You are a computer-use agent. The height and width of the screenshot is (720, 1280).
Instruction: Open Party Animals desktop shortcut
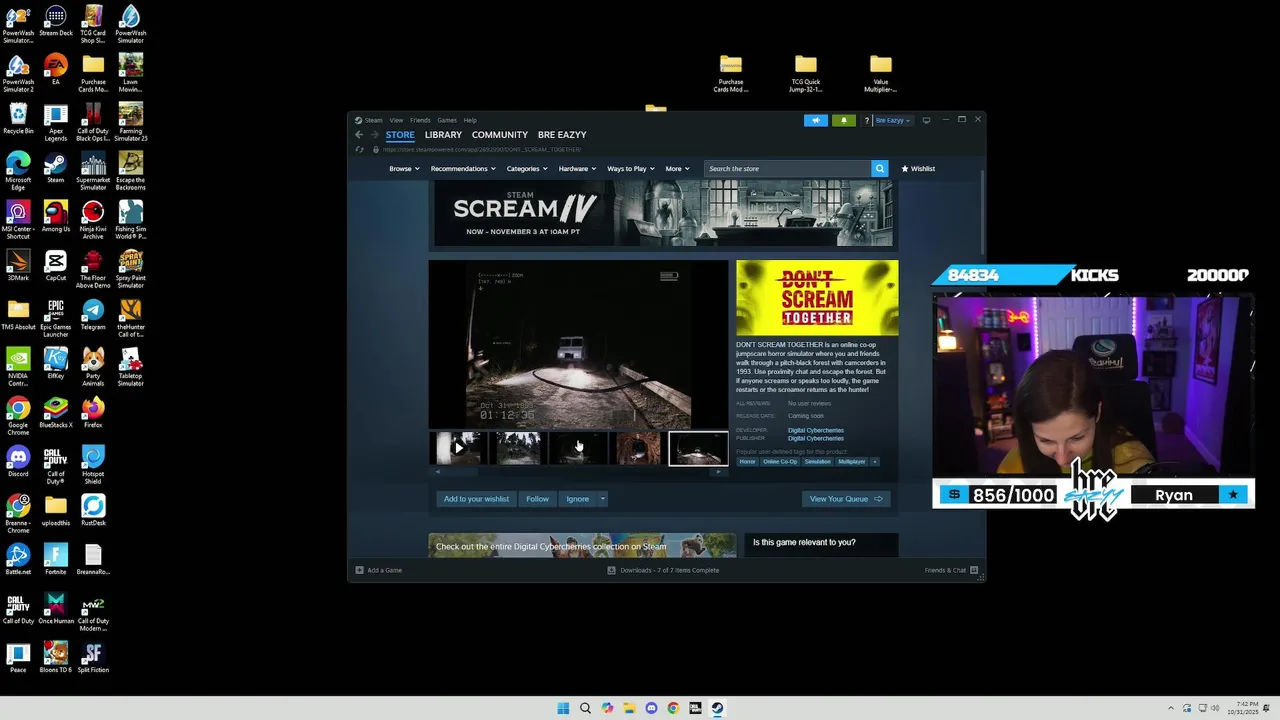click(93, 366)
